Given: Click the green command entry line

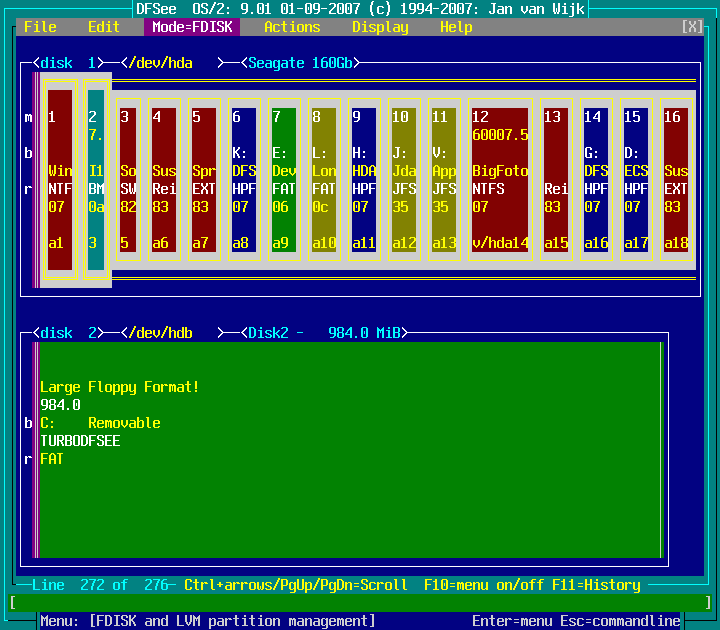Looking at the screenshot, I should pos(360,602).
